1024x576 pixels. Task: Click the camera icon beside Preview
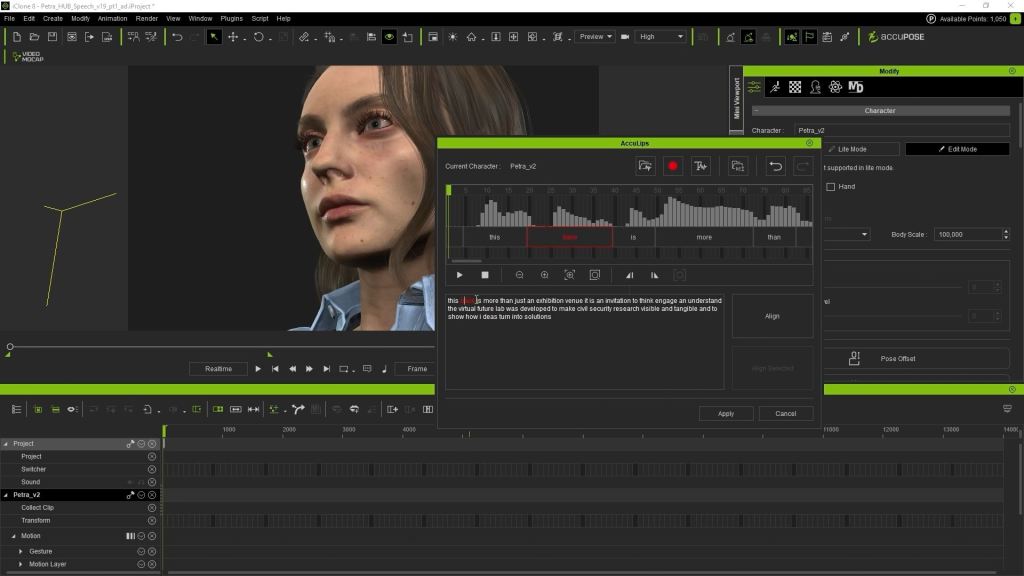(x=625, y=37)
